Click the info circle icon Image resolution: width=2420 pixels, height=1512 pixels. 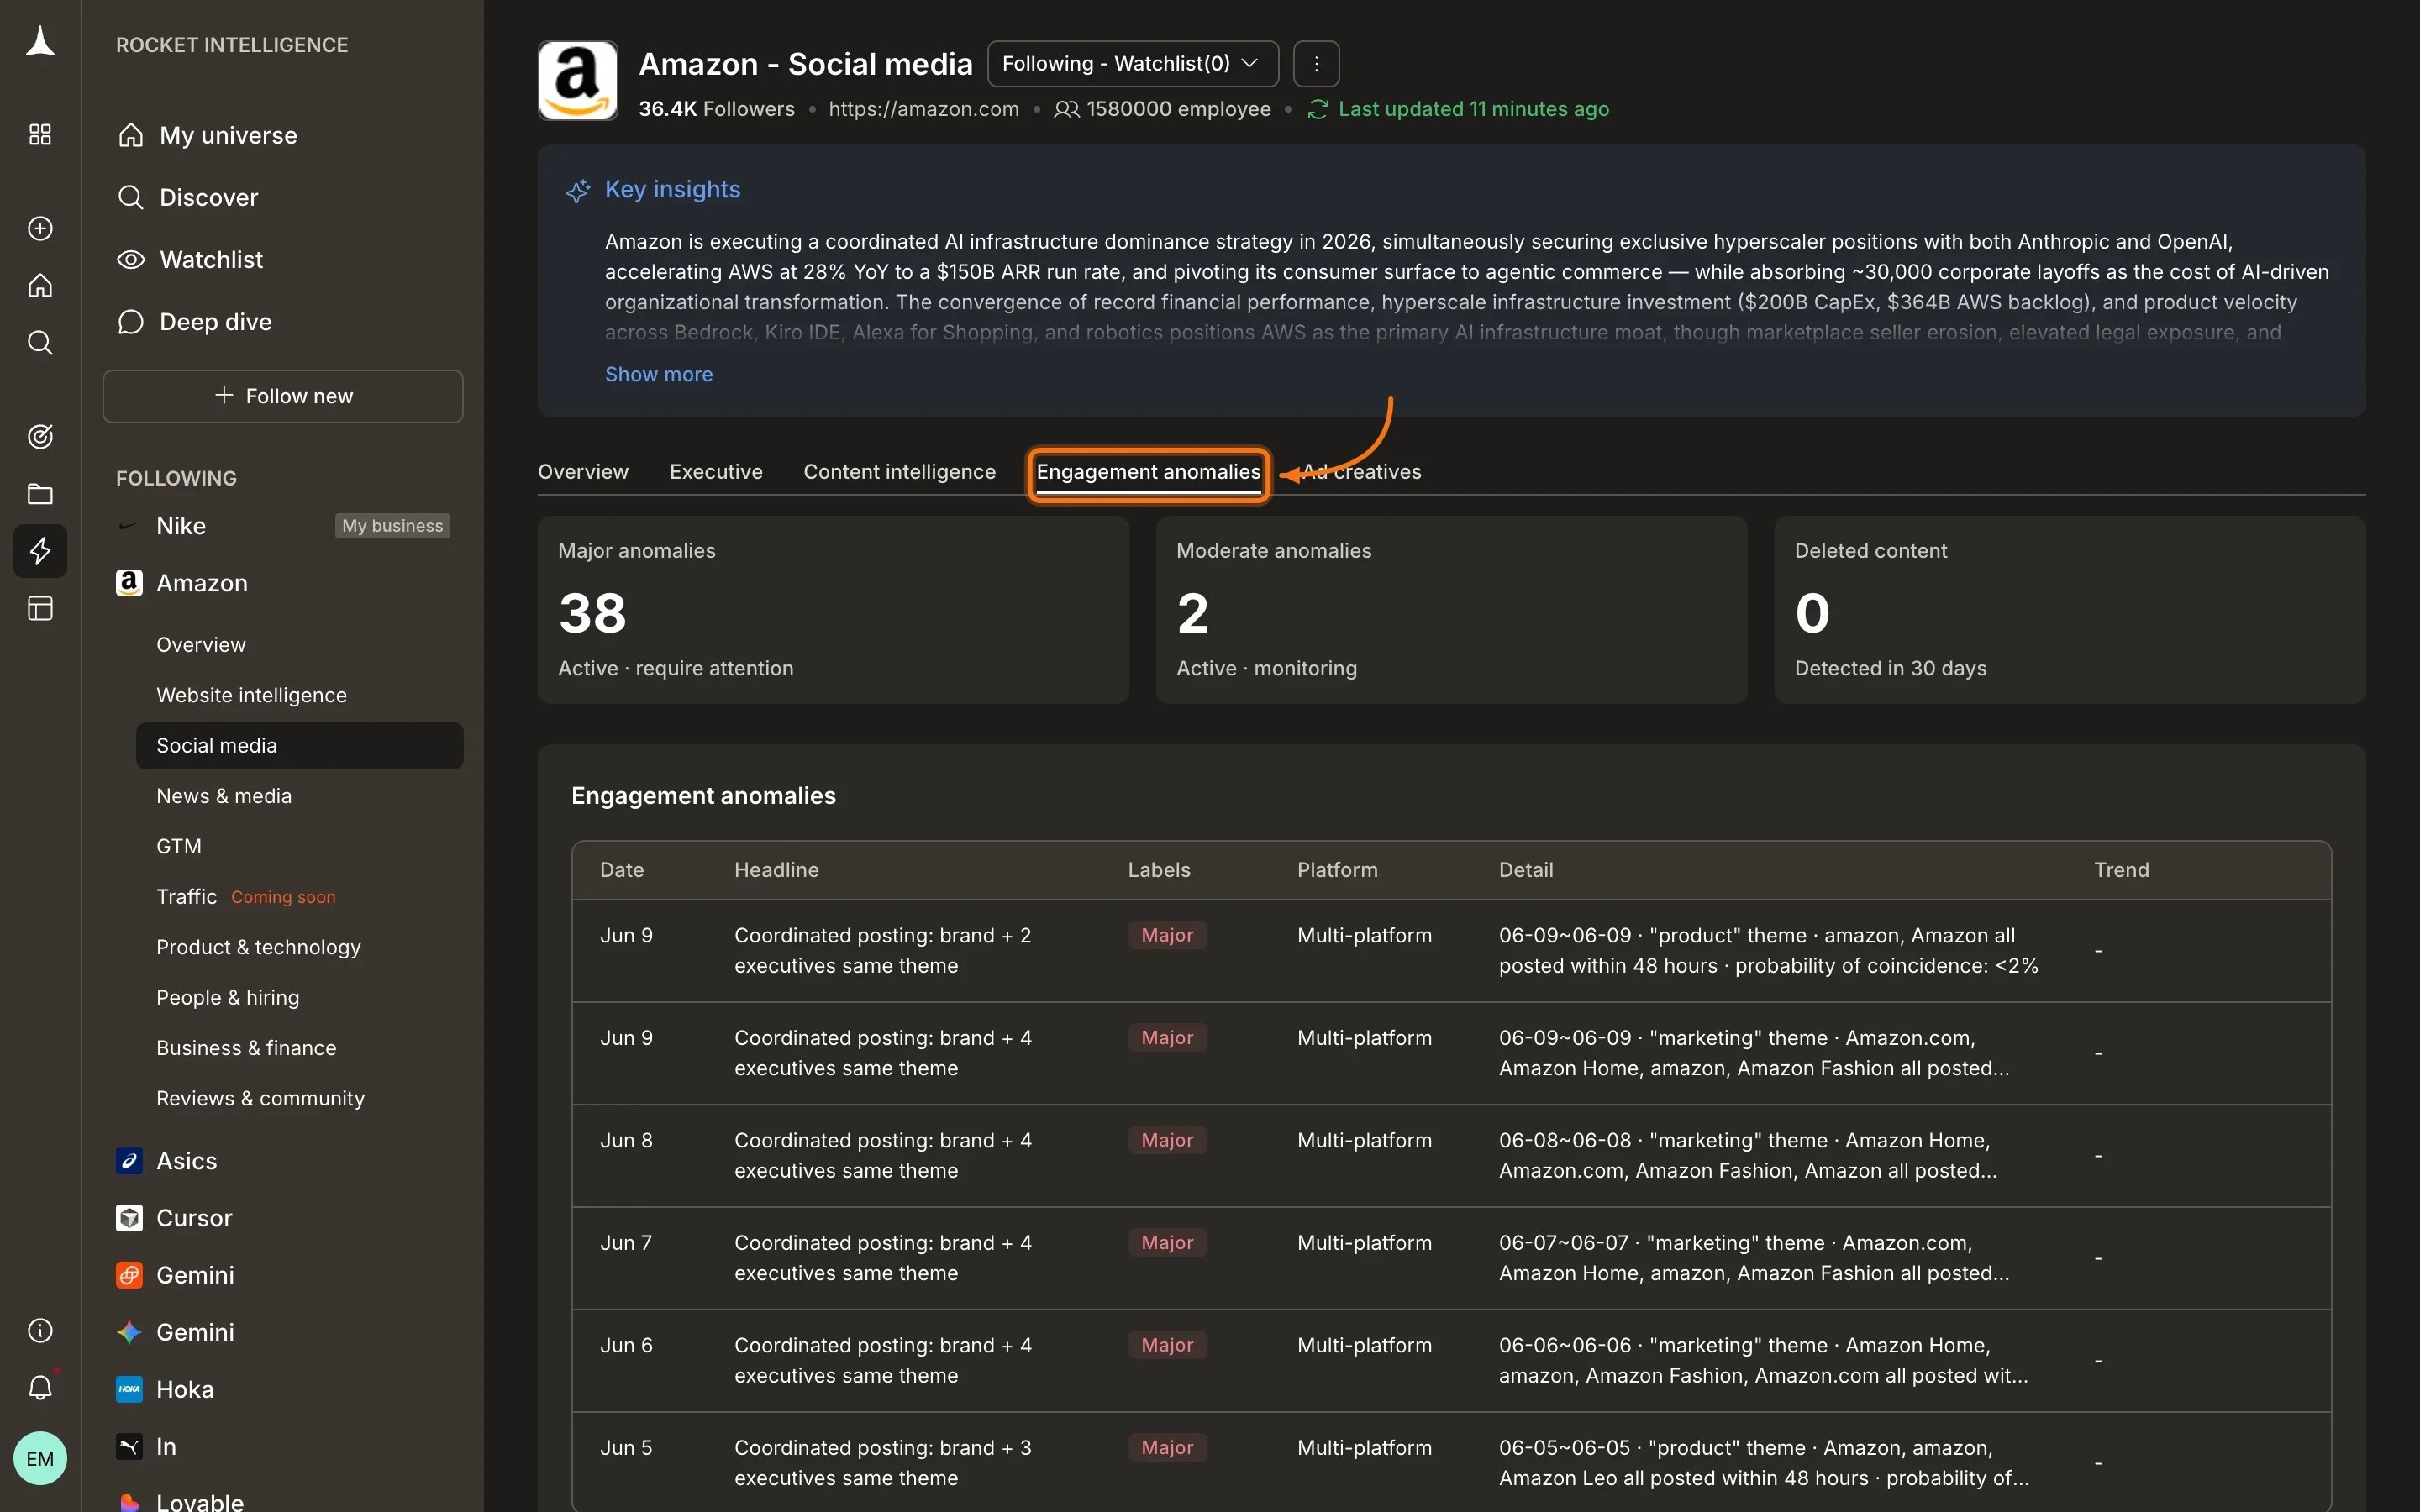(x=40, y=1330)
